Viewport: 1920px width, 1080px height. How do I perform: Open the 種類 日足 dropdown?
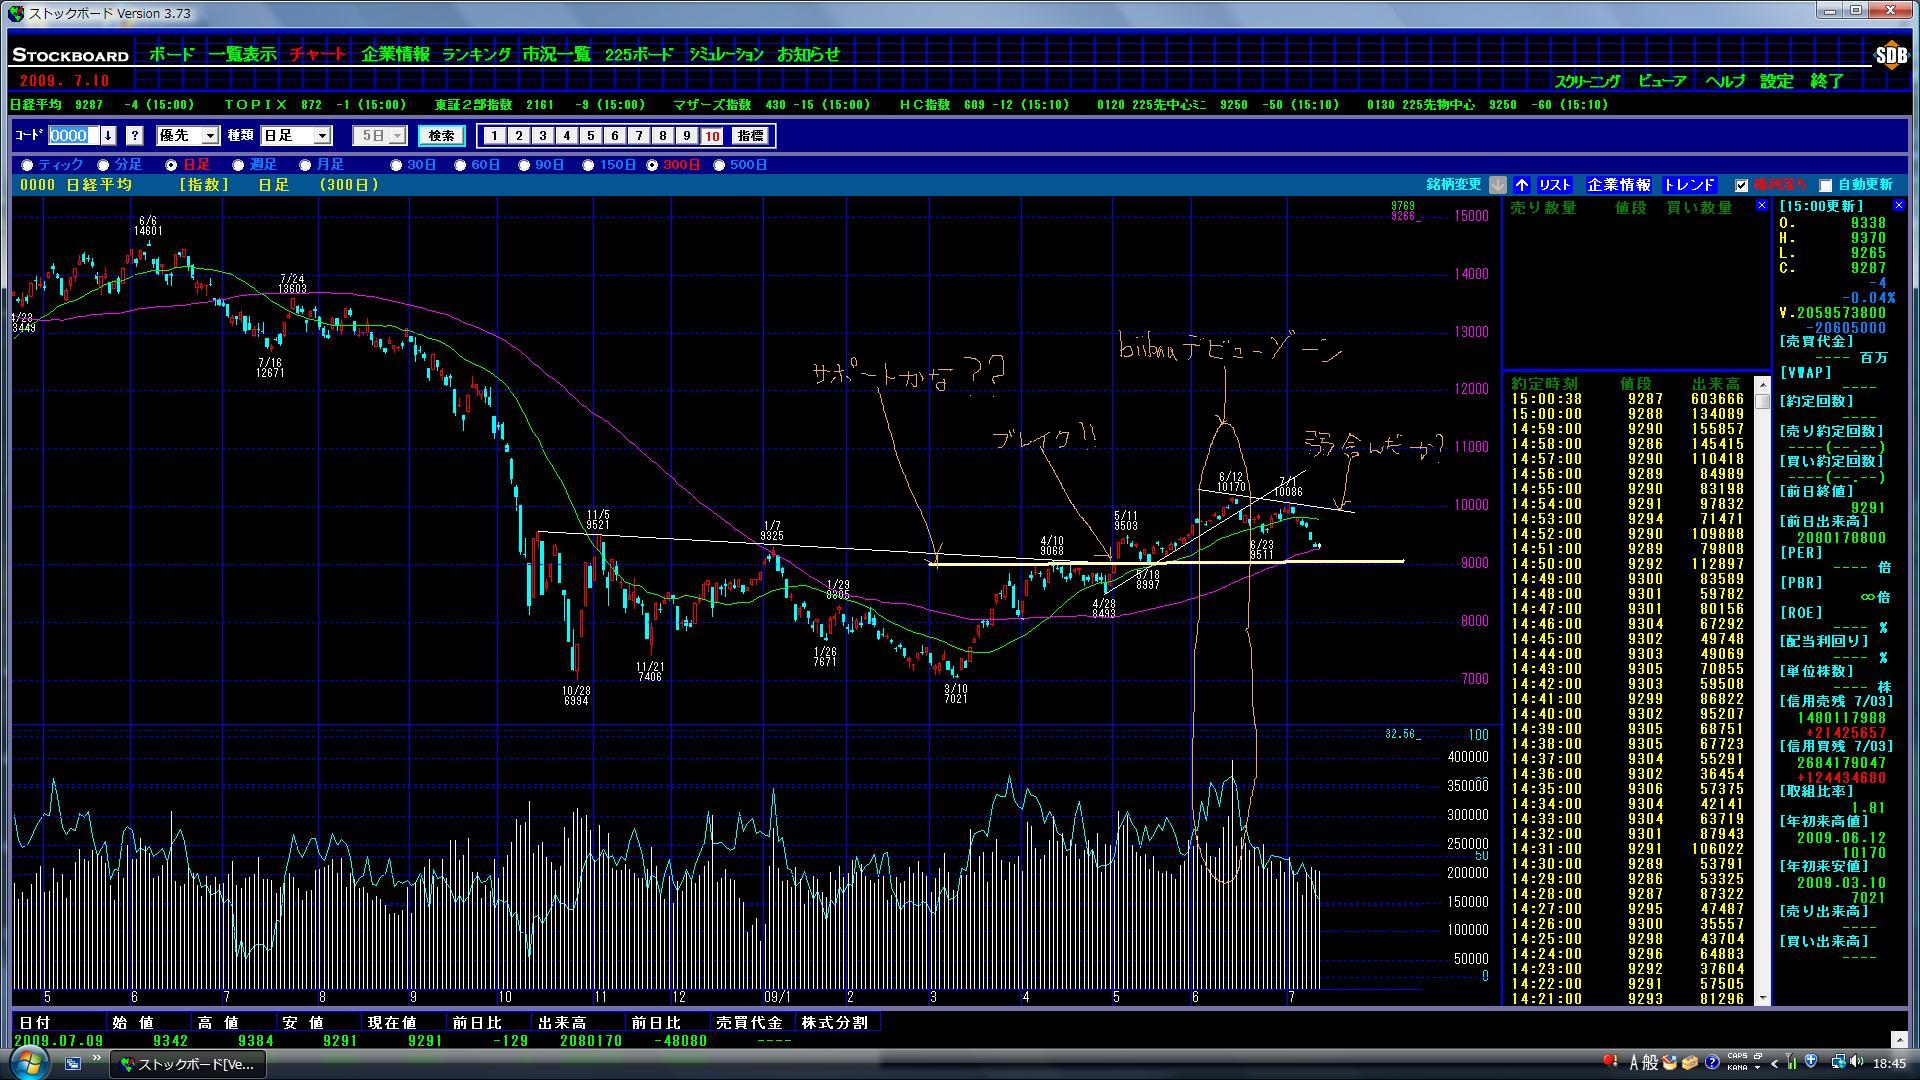click(322, 136)
